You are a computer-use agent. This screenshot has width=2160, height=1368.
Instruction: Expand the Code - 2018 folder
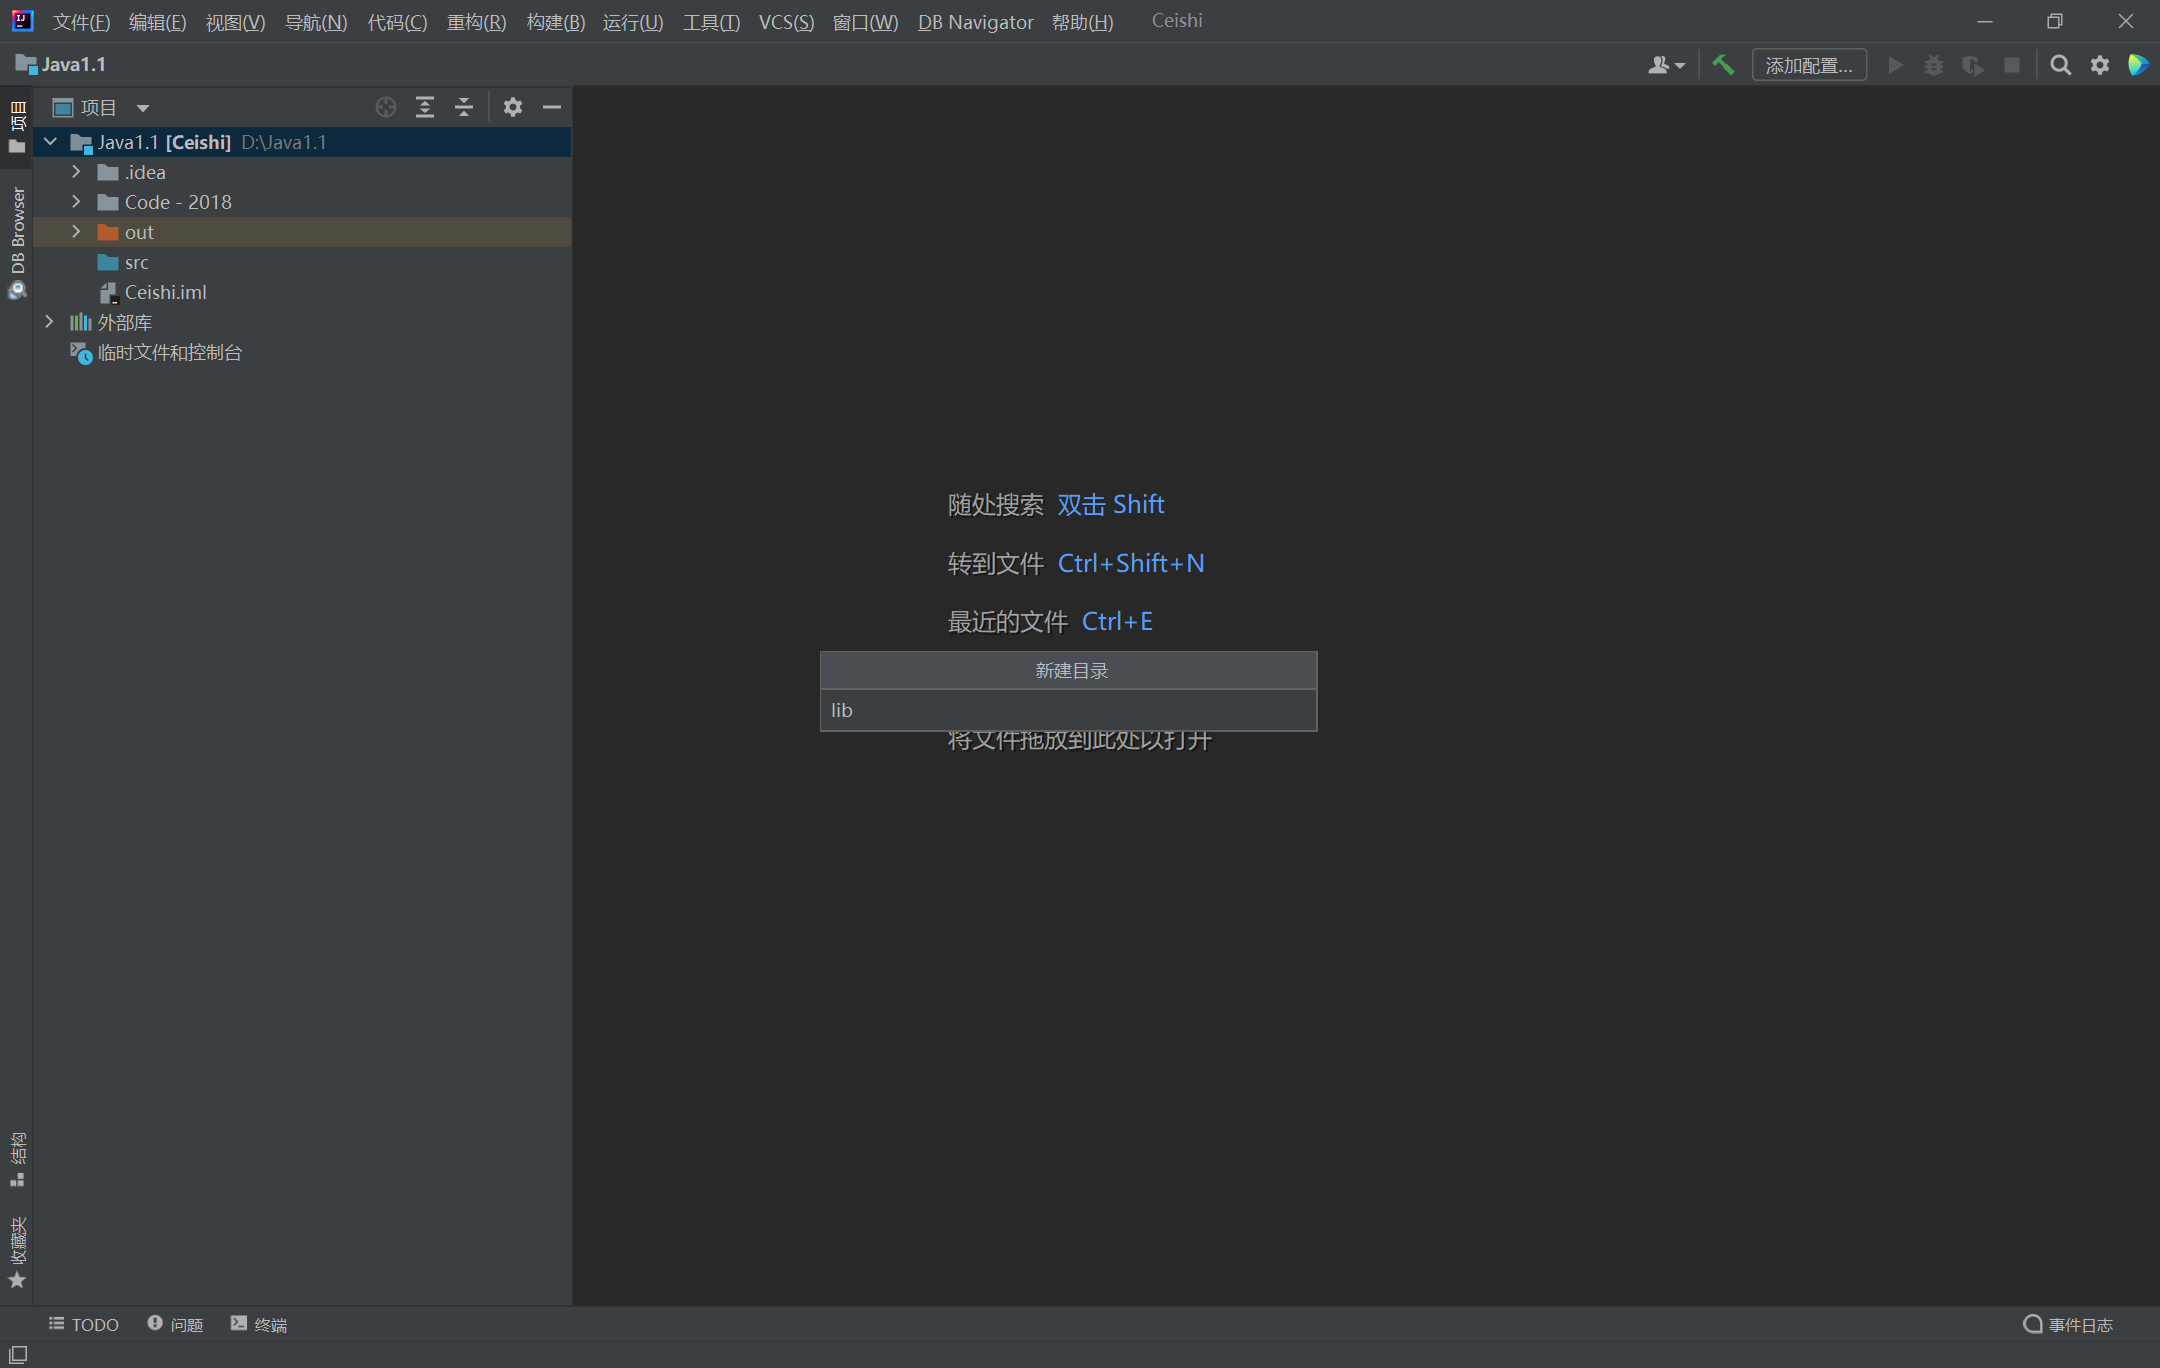pyautogui.click(x=76, y=202)
